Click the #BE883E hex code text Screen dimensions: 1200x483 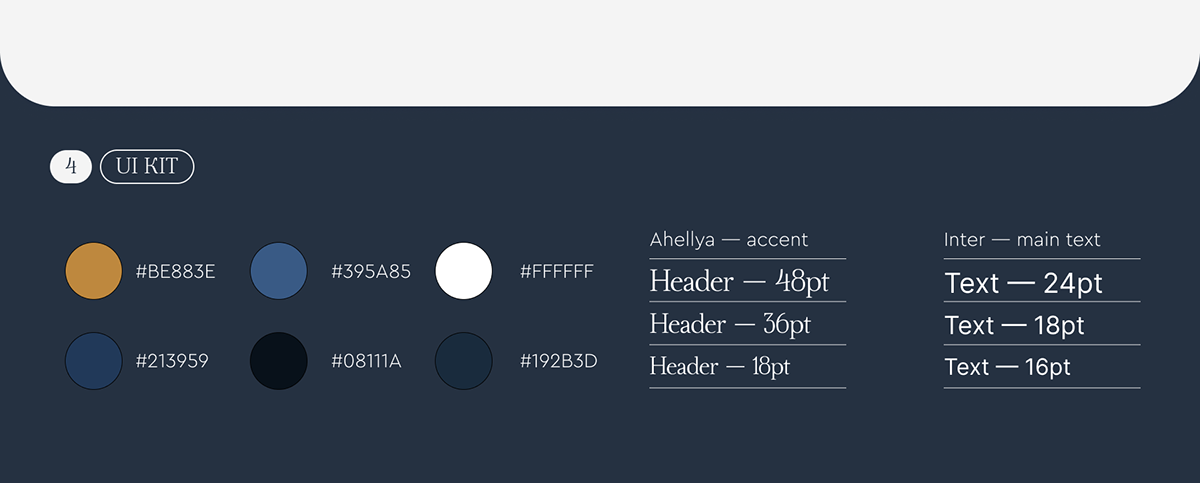[175, 271]
